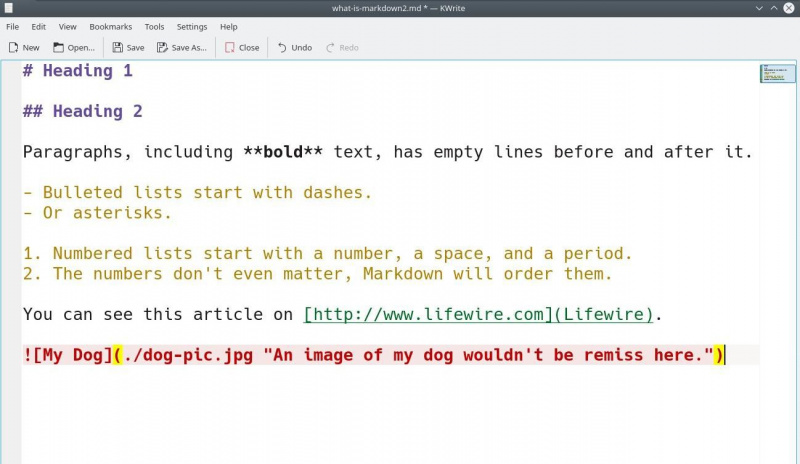Open the Settings menu
The width and height of the screenshot is (800, 464).
(192, 27)
